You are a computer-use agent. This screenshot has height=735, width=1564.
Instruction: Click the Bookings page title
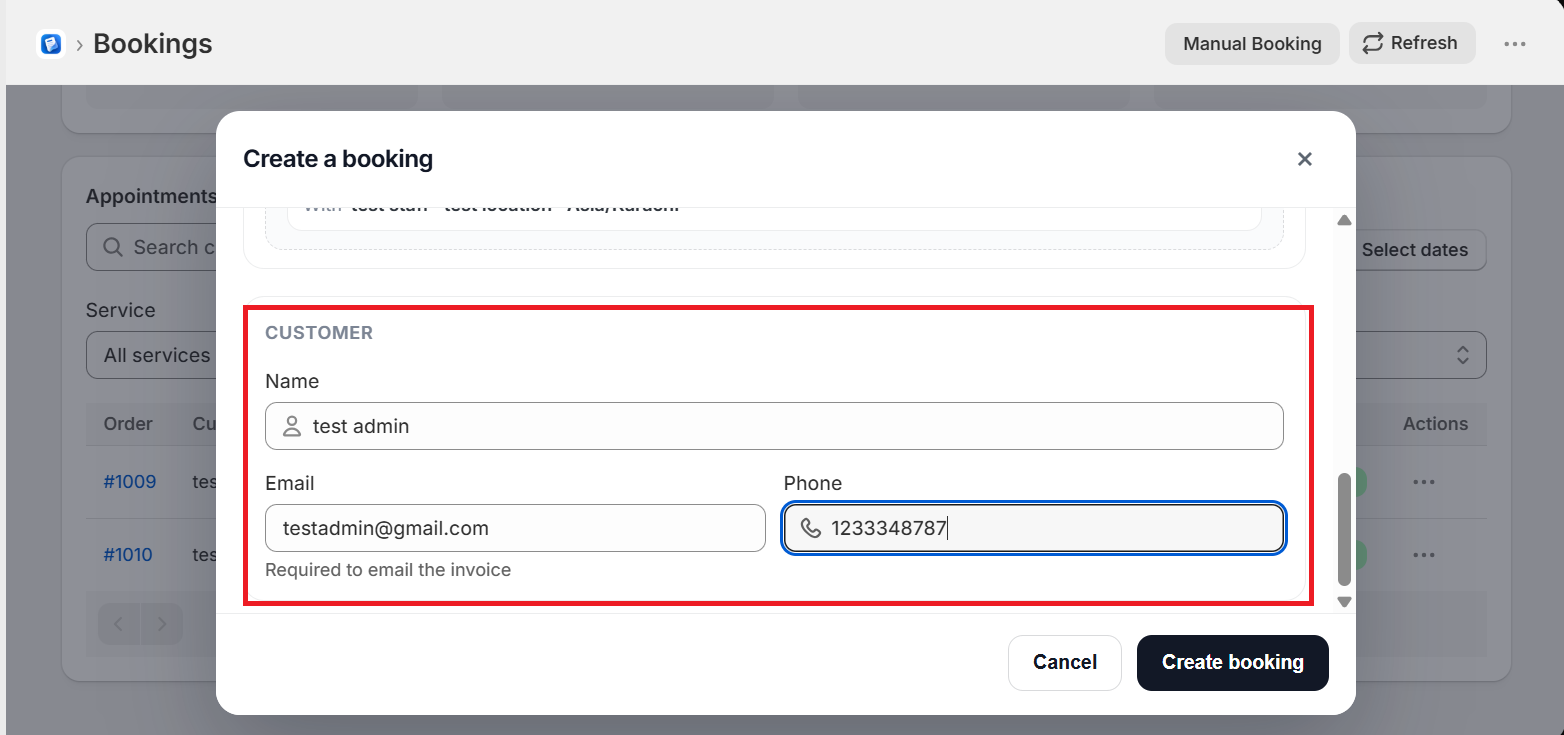pos(153,44)
